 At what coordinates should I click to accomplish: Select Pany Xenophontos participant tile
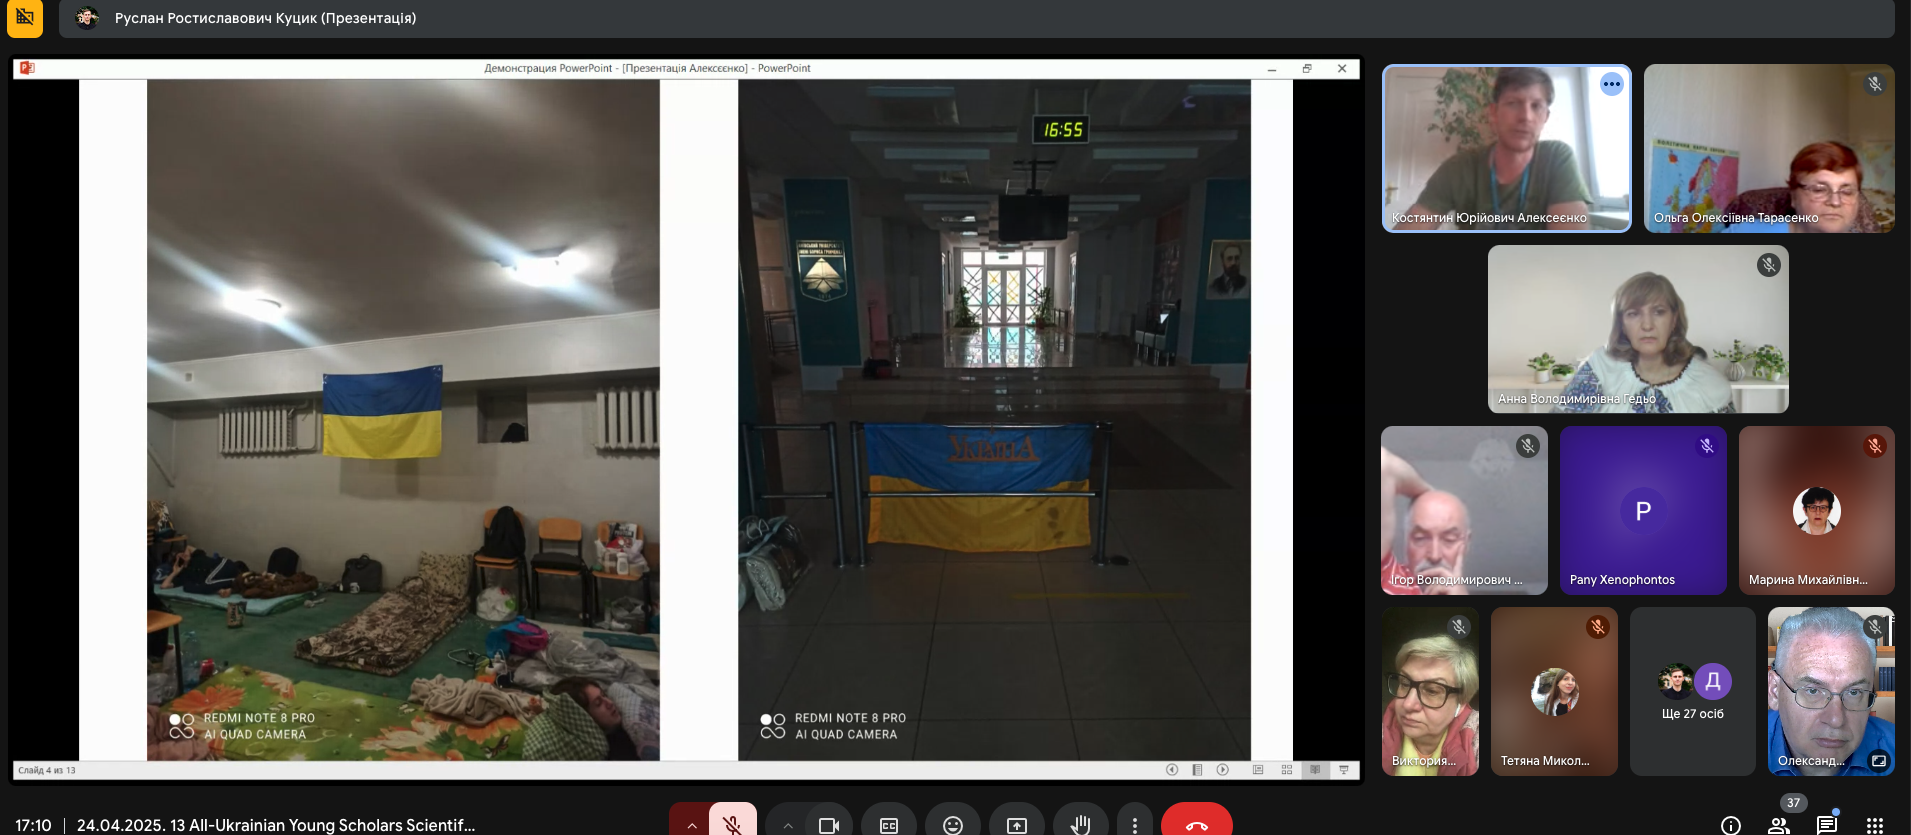[1642, 511]
